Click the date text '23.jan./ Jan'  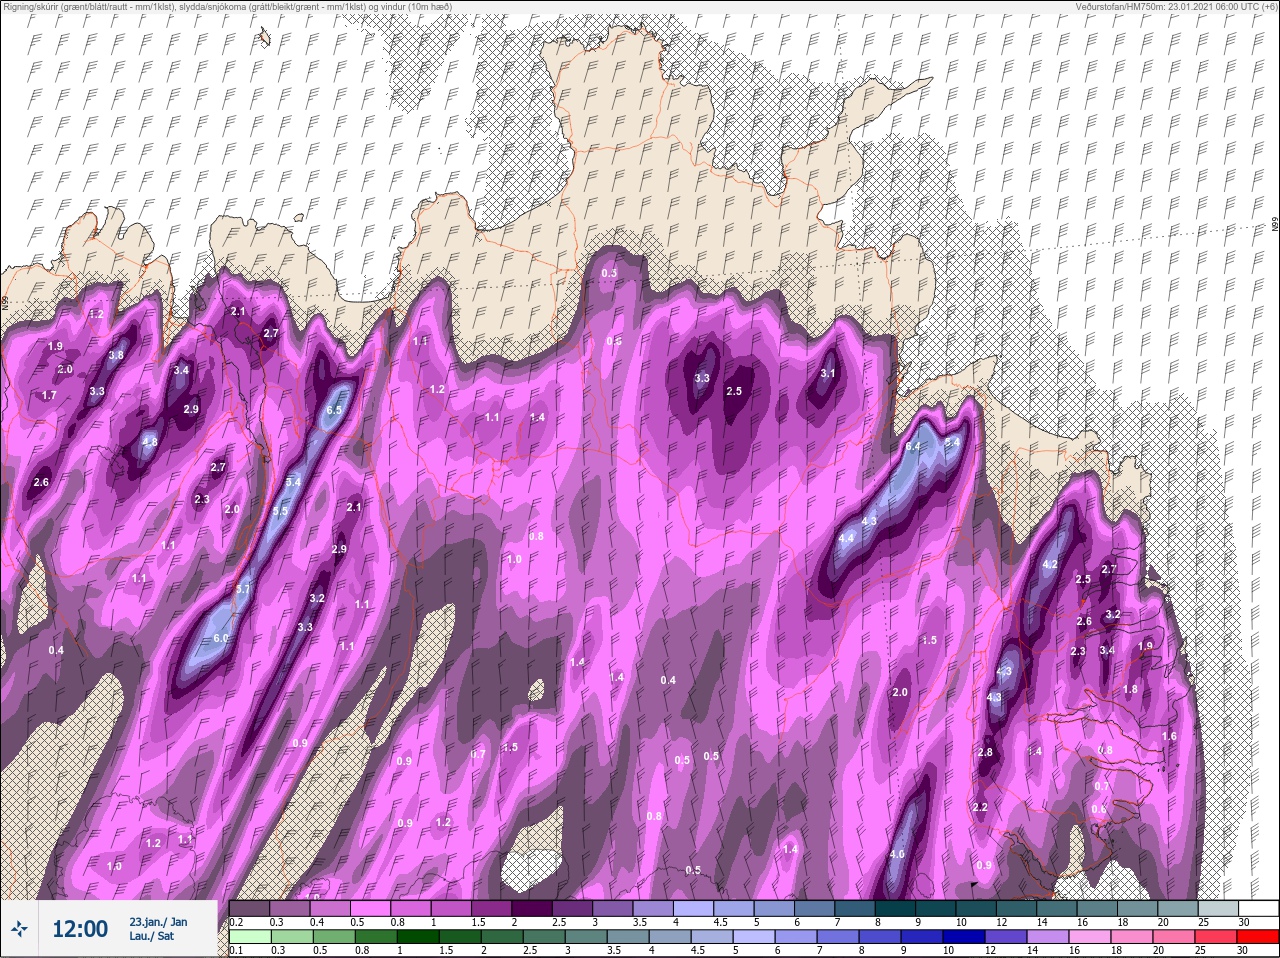[x=158, y=921]
